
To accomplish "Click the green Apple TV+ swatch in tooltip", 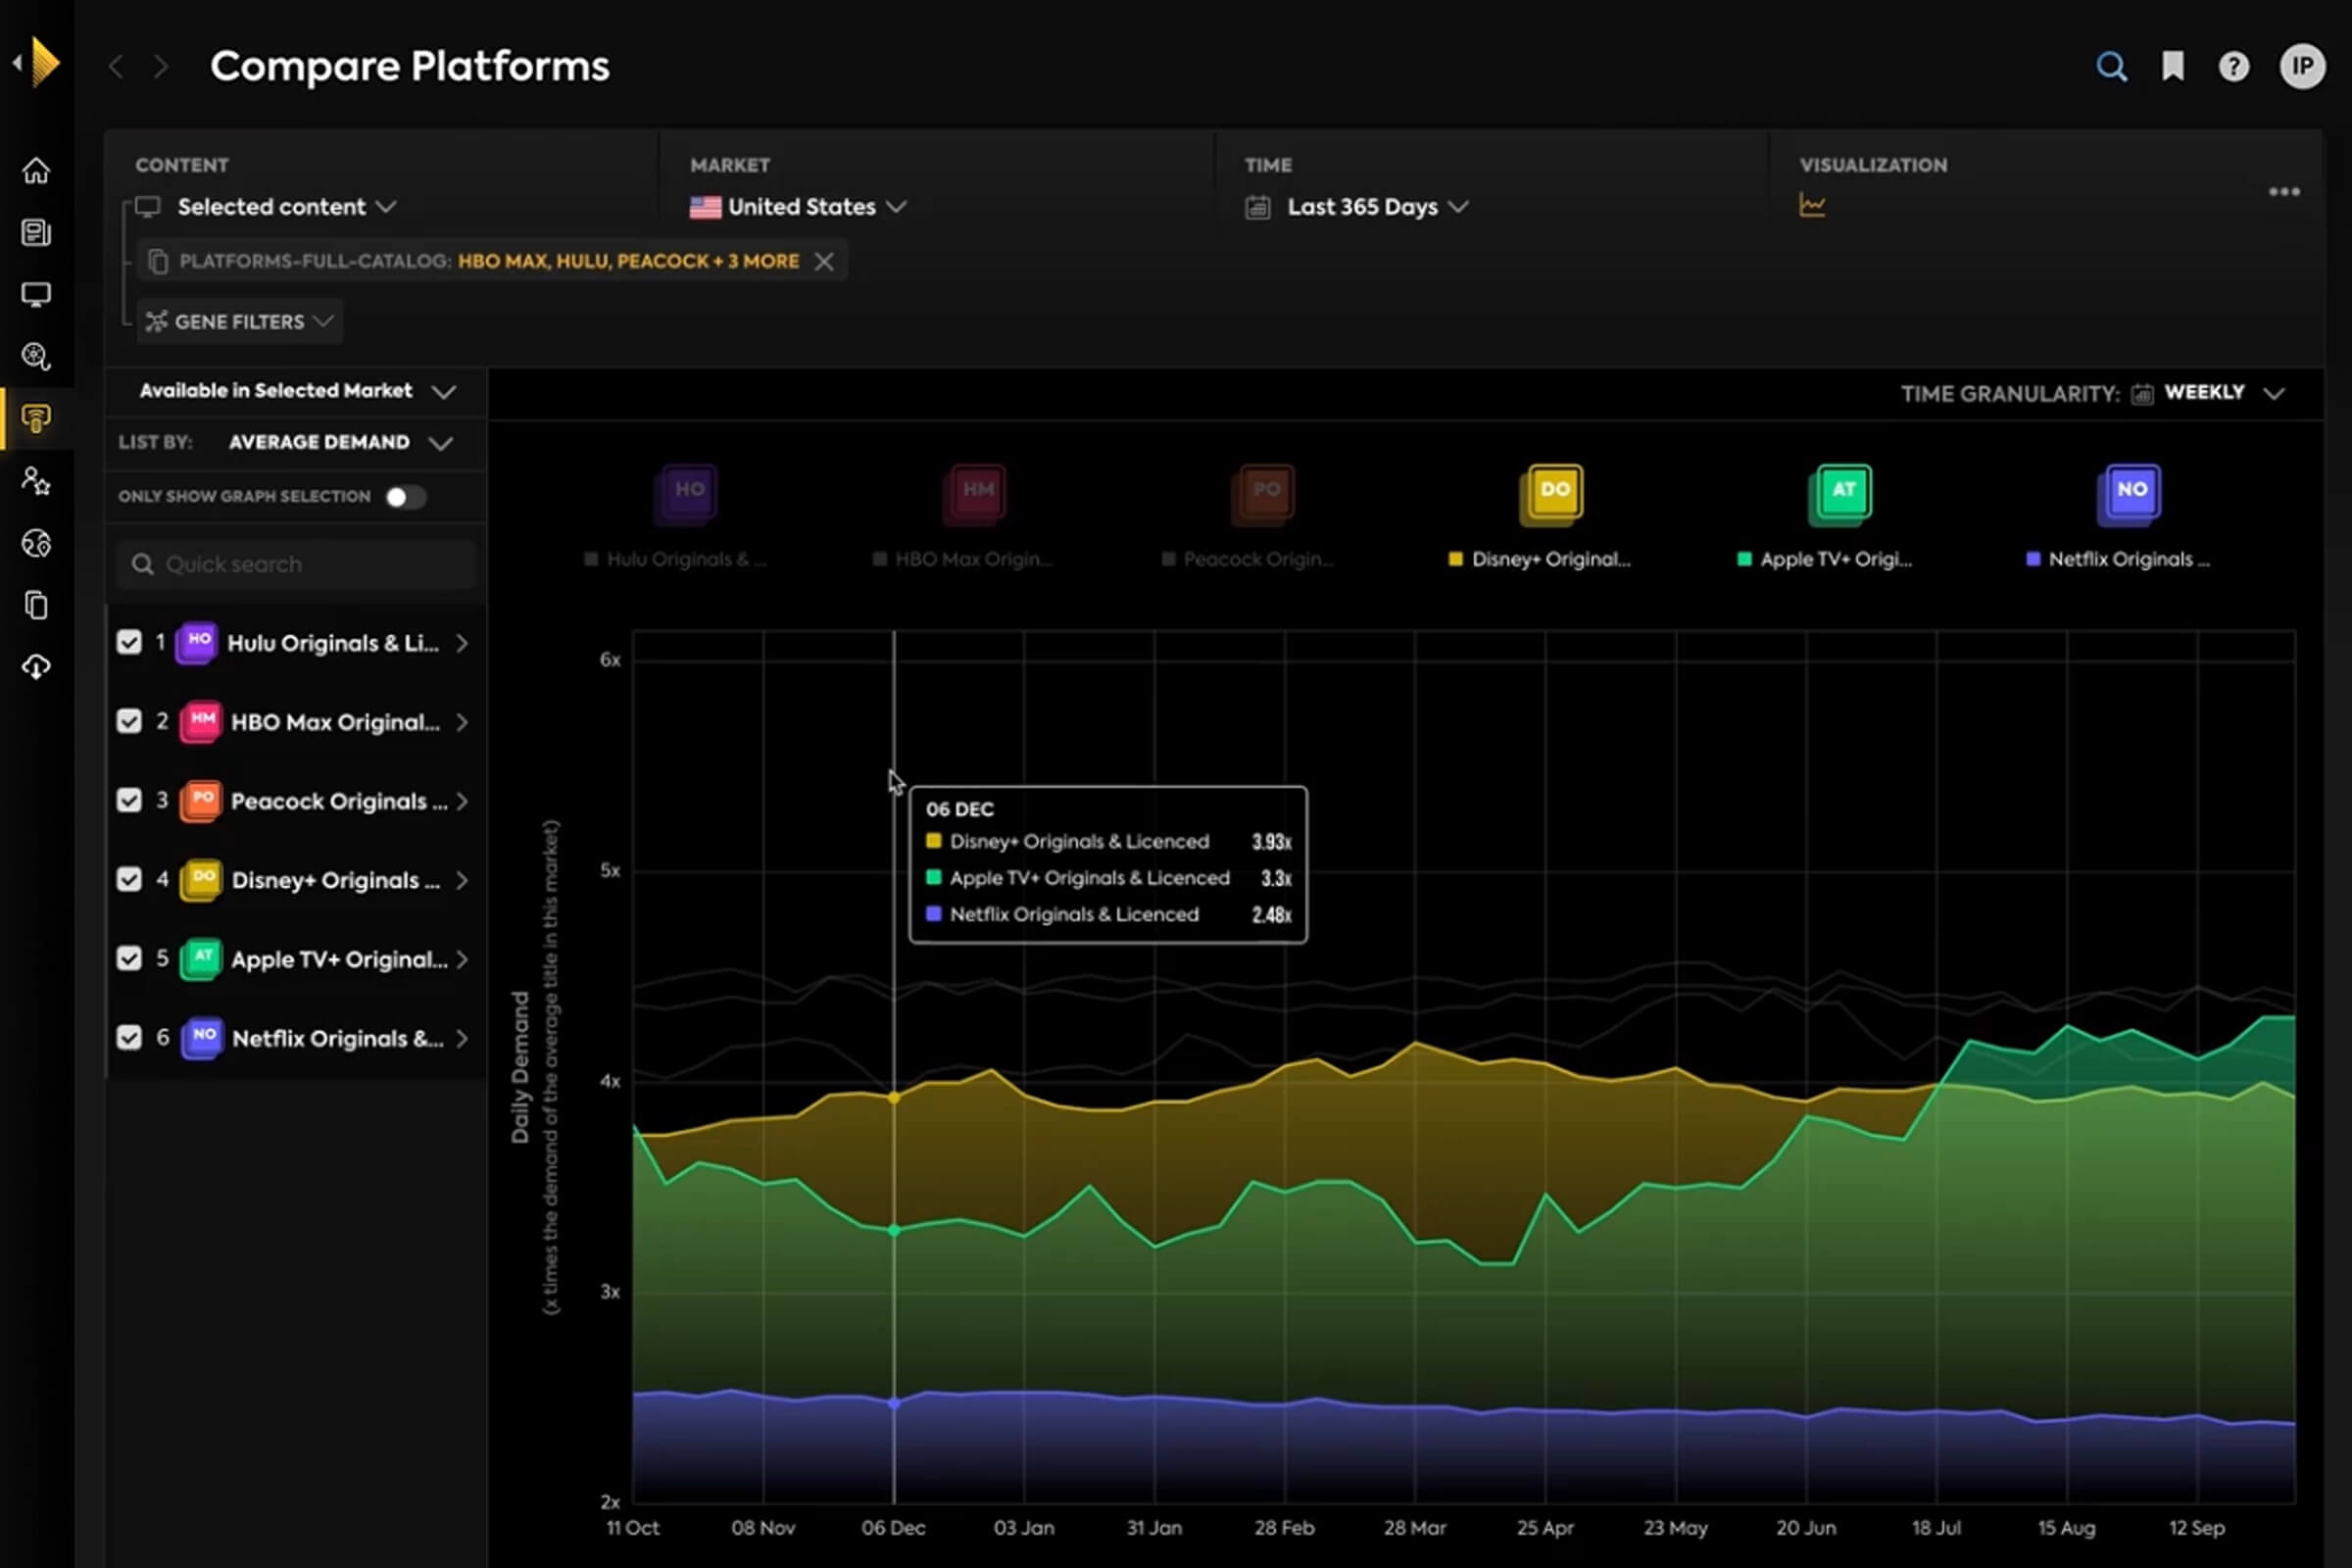I will 933,877.
